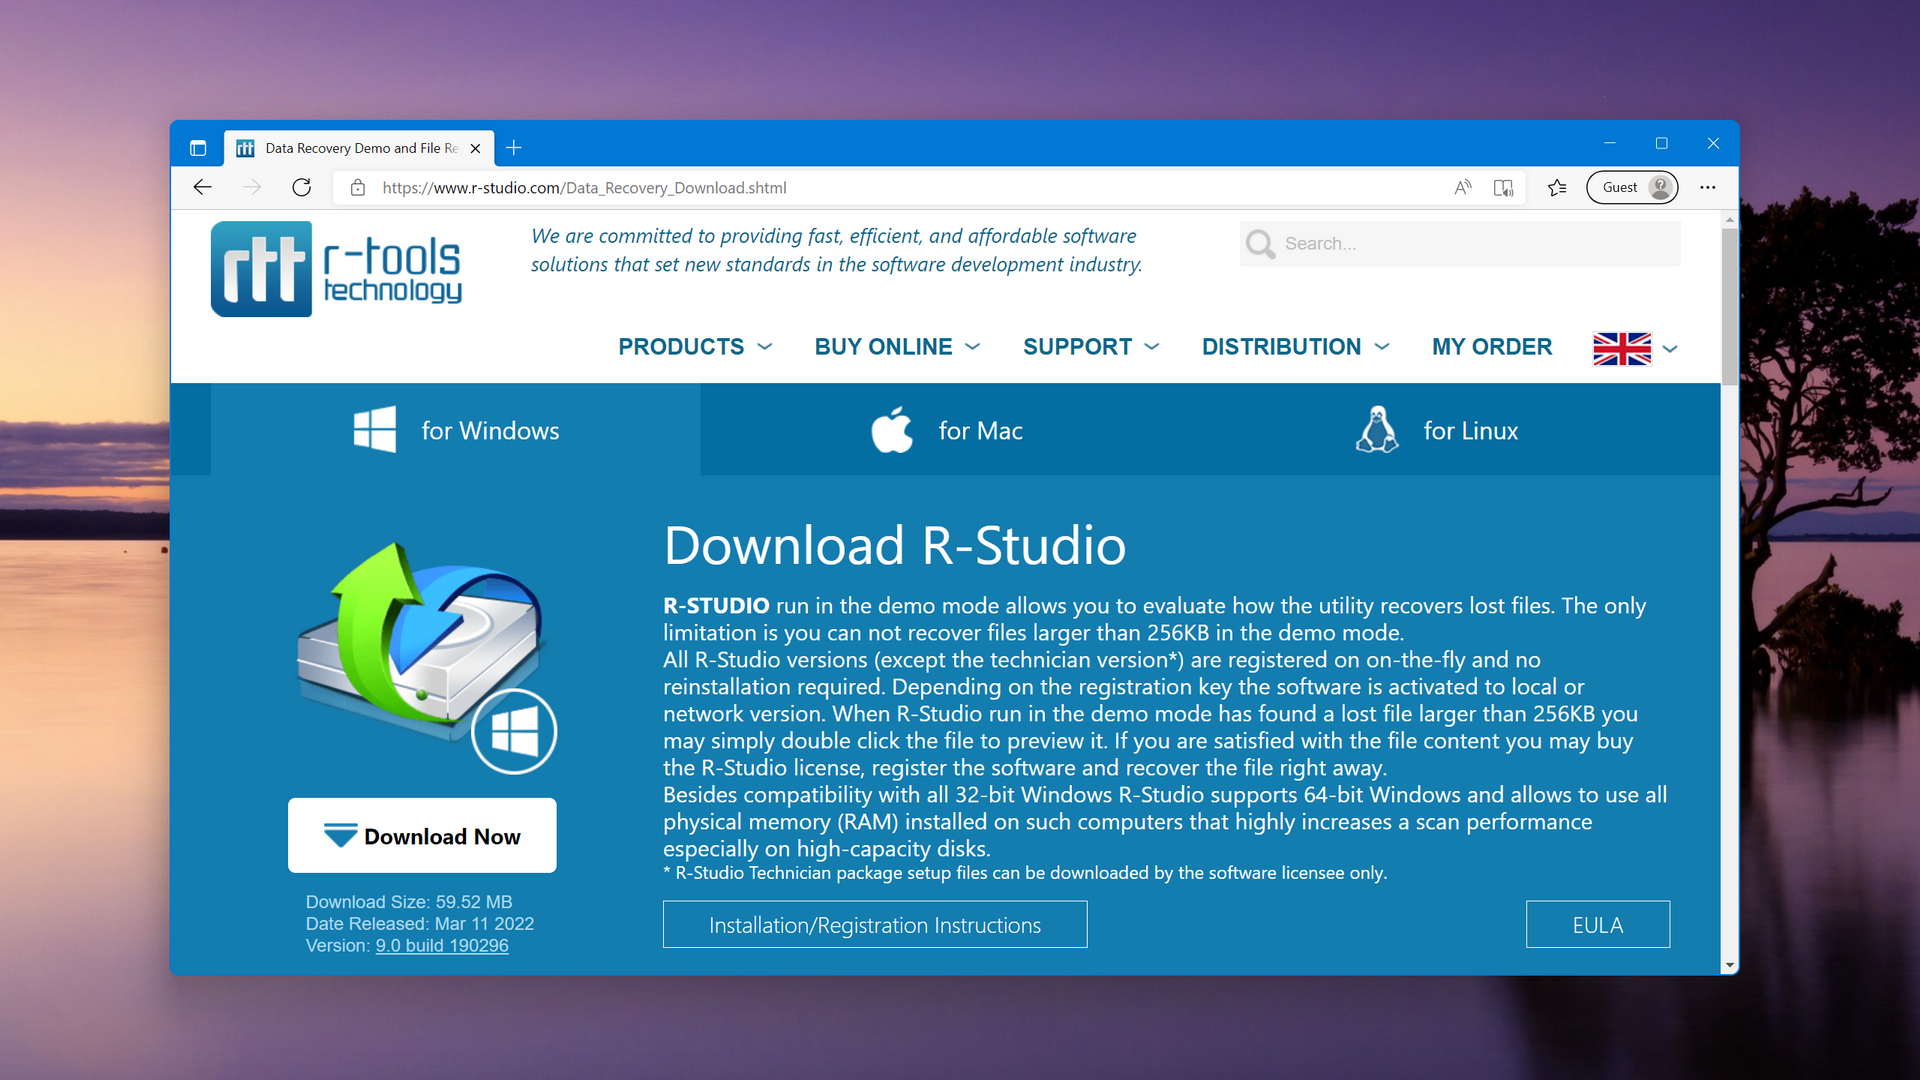
Task: Expand the DISTRIBUTION menu
Action: (x=1295, y=347)
